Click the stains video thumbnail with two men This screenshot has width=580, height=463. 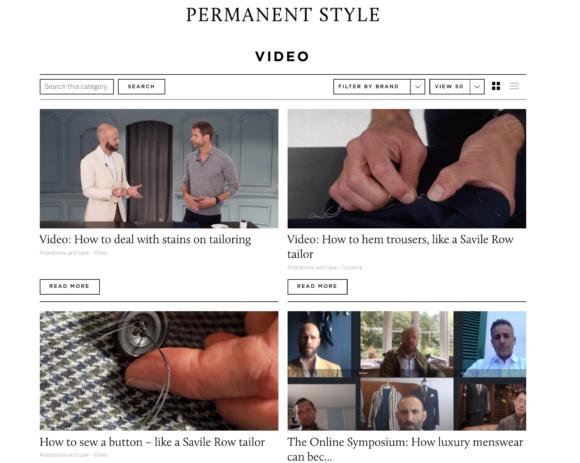pos(159,168)
